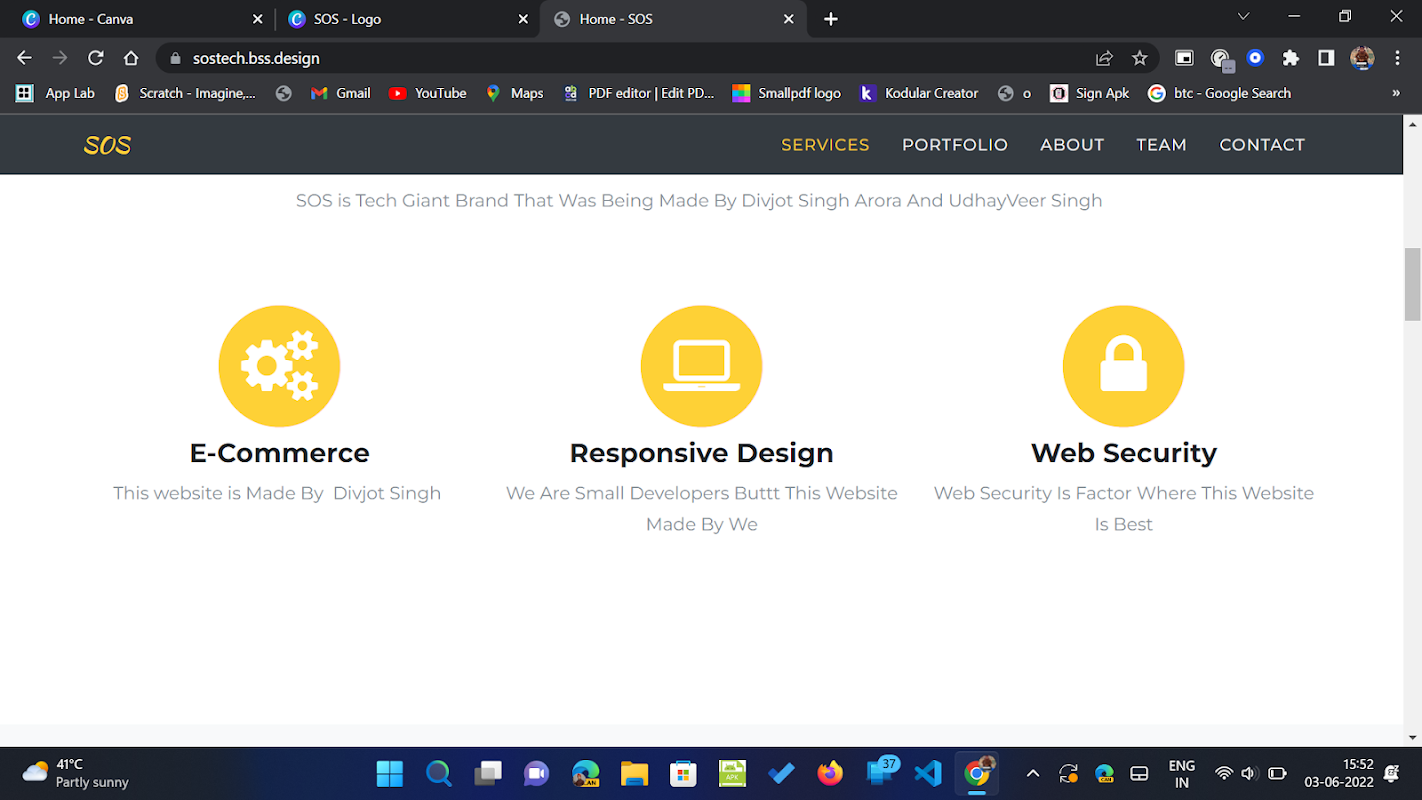Click the E-Commerce heading
The width and height of the screenshot is (1422, 800).
click(x=279, y=453)
